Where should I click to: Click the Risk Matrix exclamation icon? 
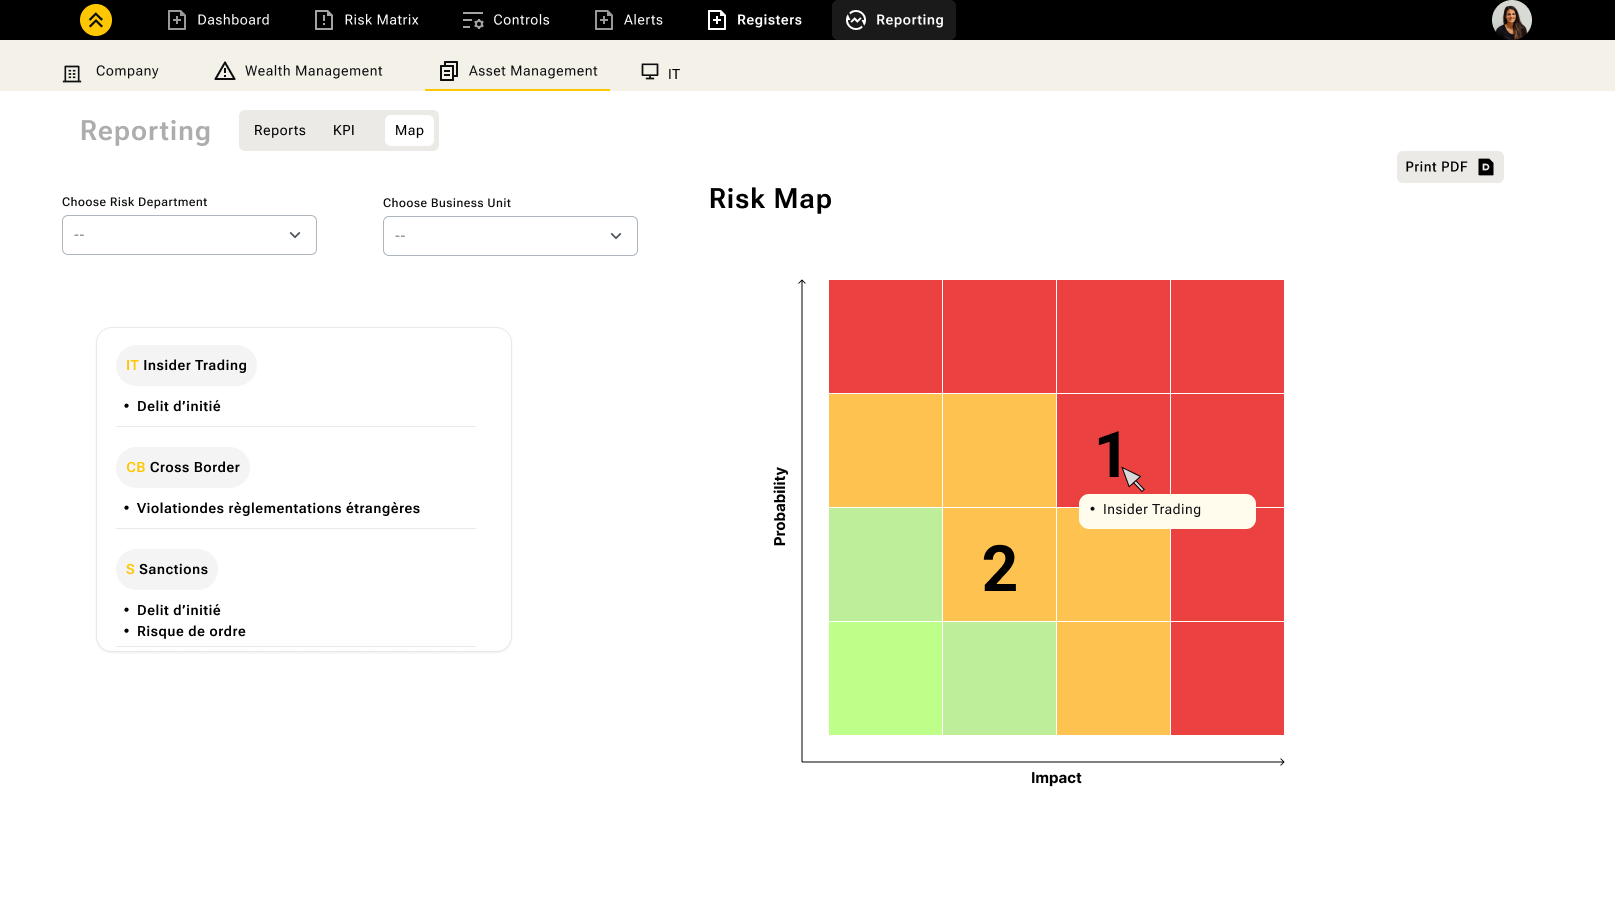pos(324,20)
